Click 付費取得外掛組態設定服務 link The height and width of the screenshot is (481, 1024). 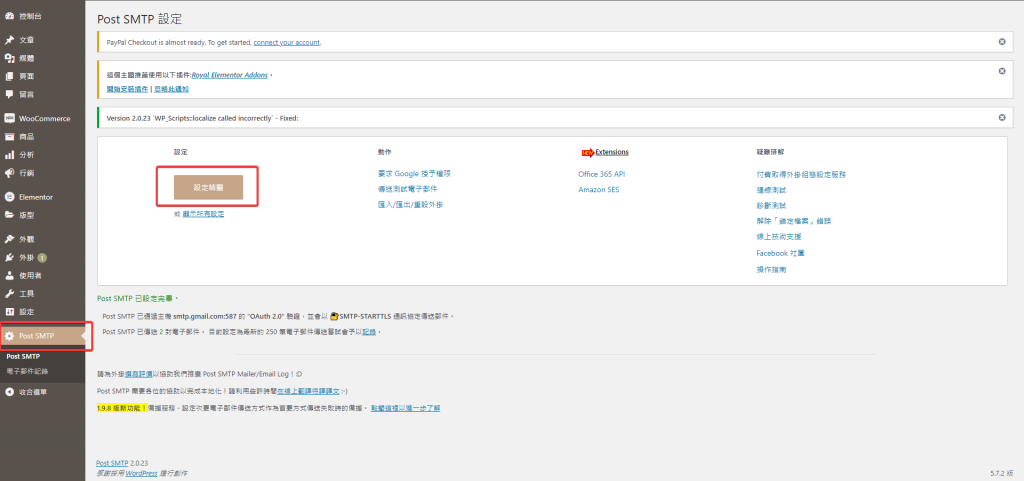(x=801, y=174)
